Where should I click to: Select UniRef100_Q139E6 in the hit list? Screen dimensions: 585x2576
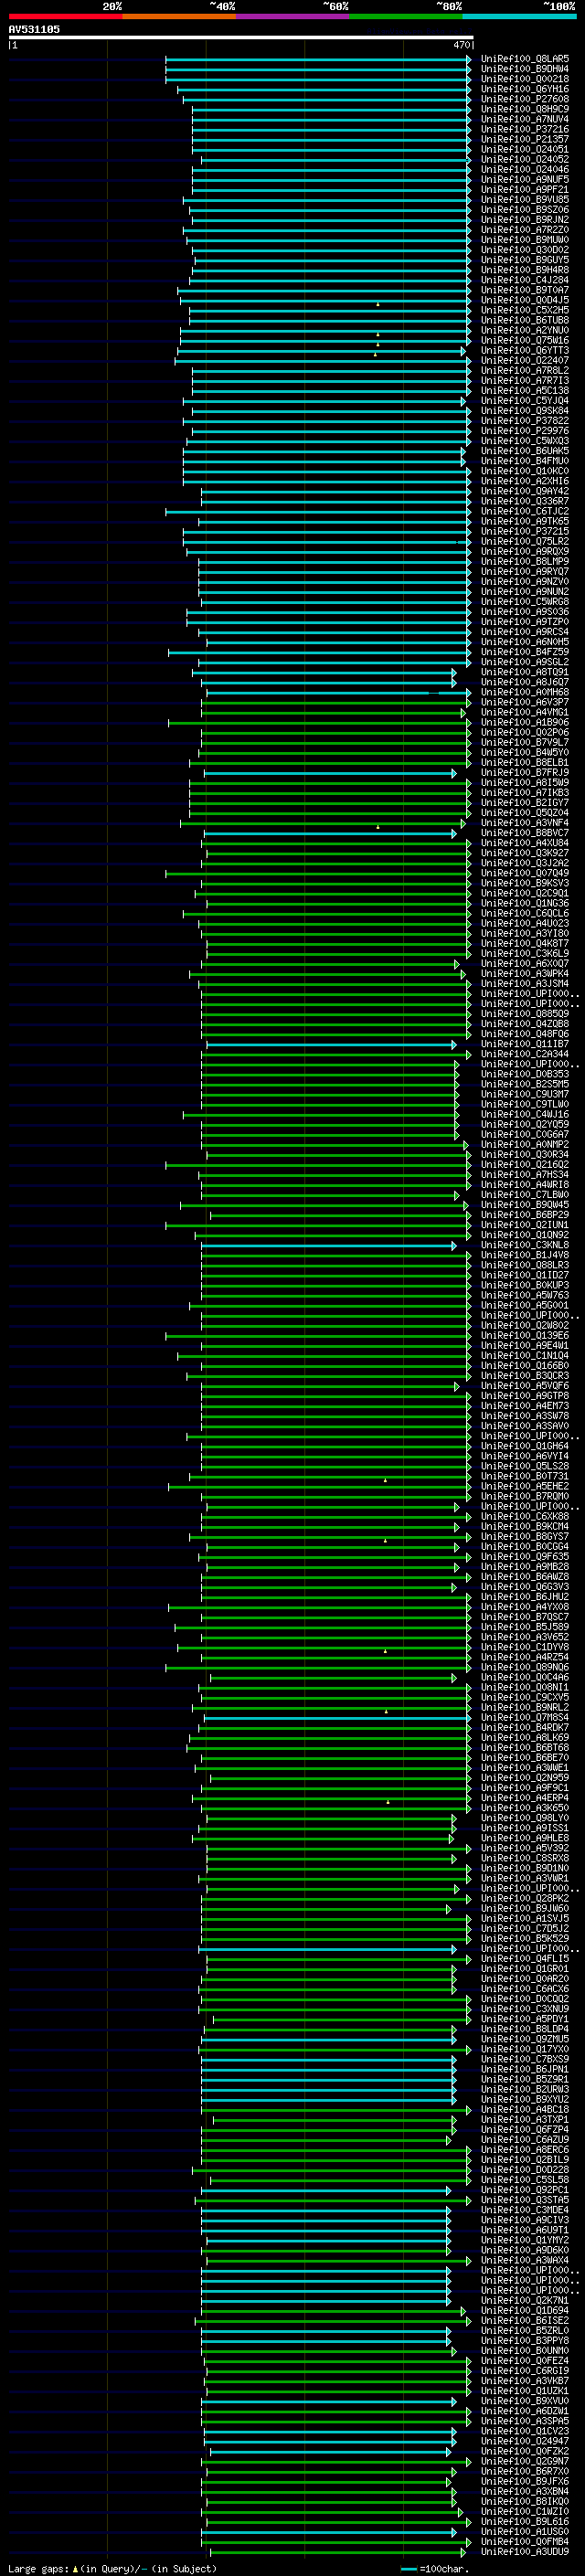(524, 1335)
